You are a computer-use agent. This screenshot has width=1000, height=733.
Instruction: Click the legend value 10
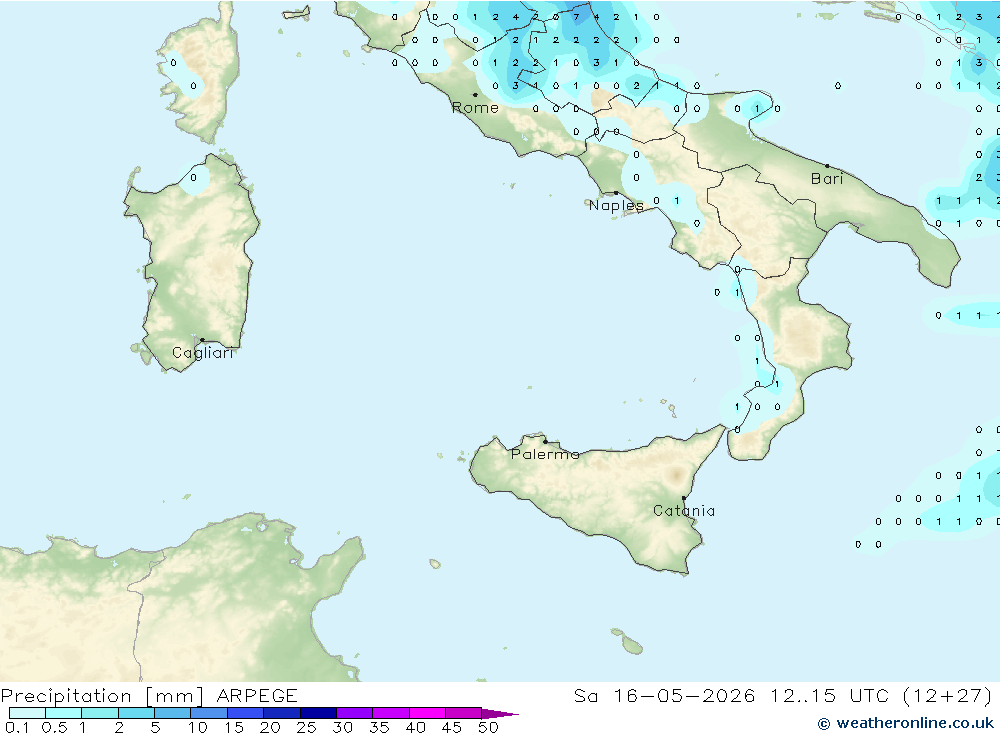(198, 727)
